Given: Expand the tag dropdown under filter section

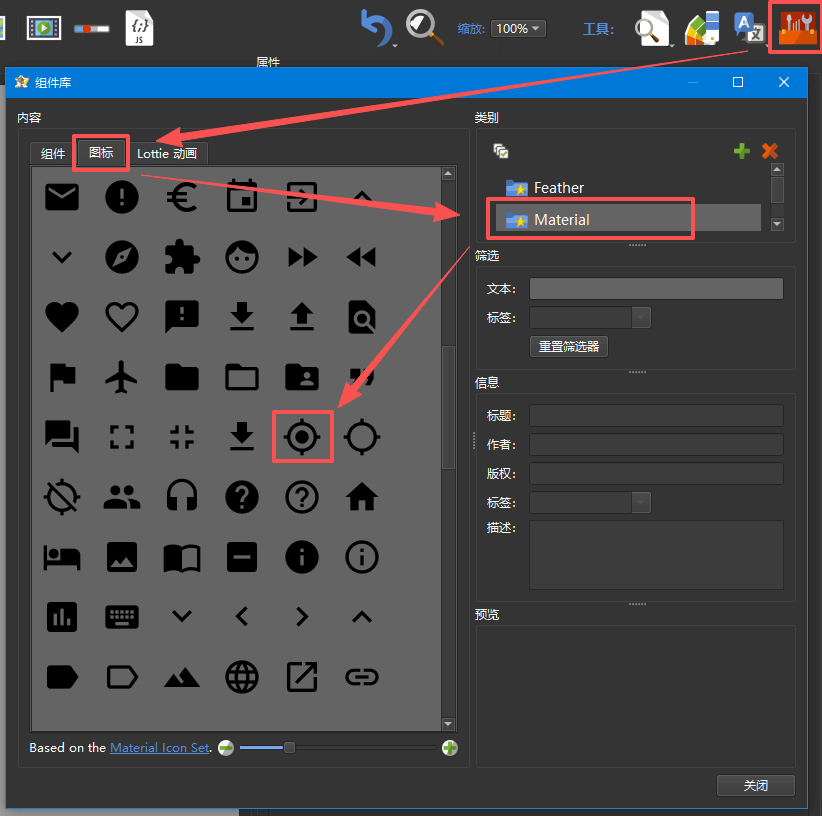Looking at the screenshot, I should click(x=641, y=318).
